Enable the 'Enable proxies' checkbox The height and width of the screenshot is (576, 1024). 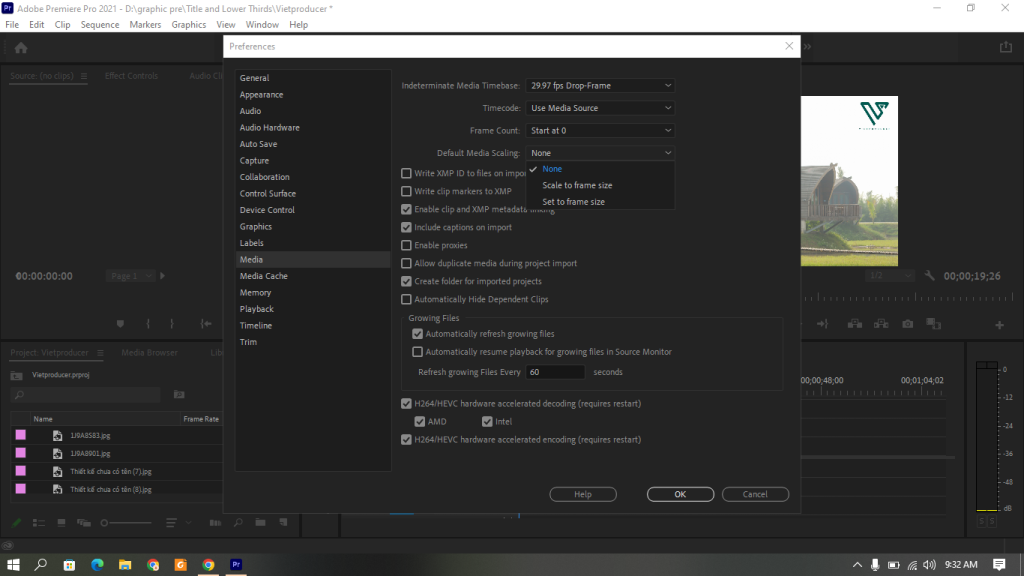[x=406, y=246]
